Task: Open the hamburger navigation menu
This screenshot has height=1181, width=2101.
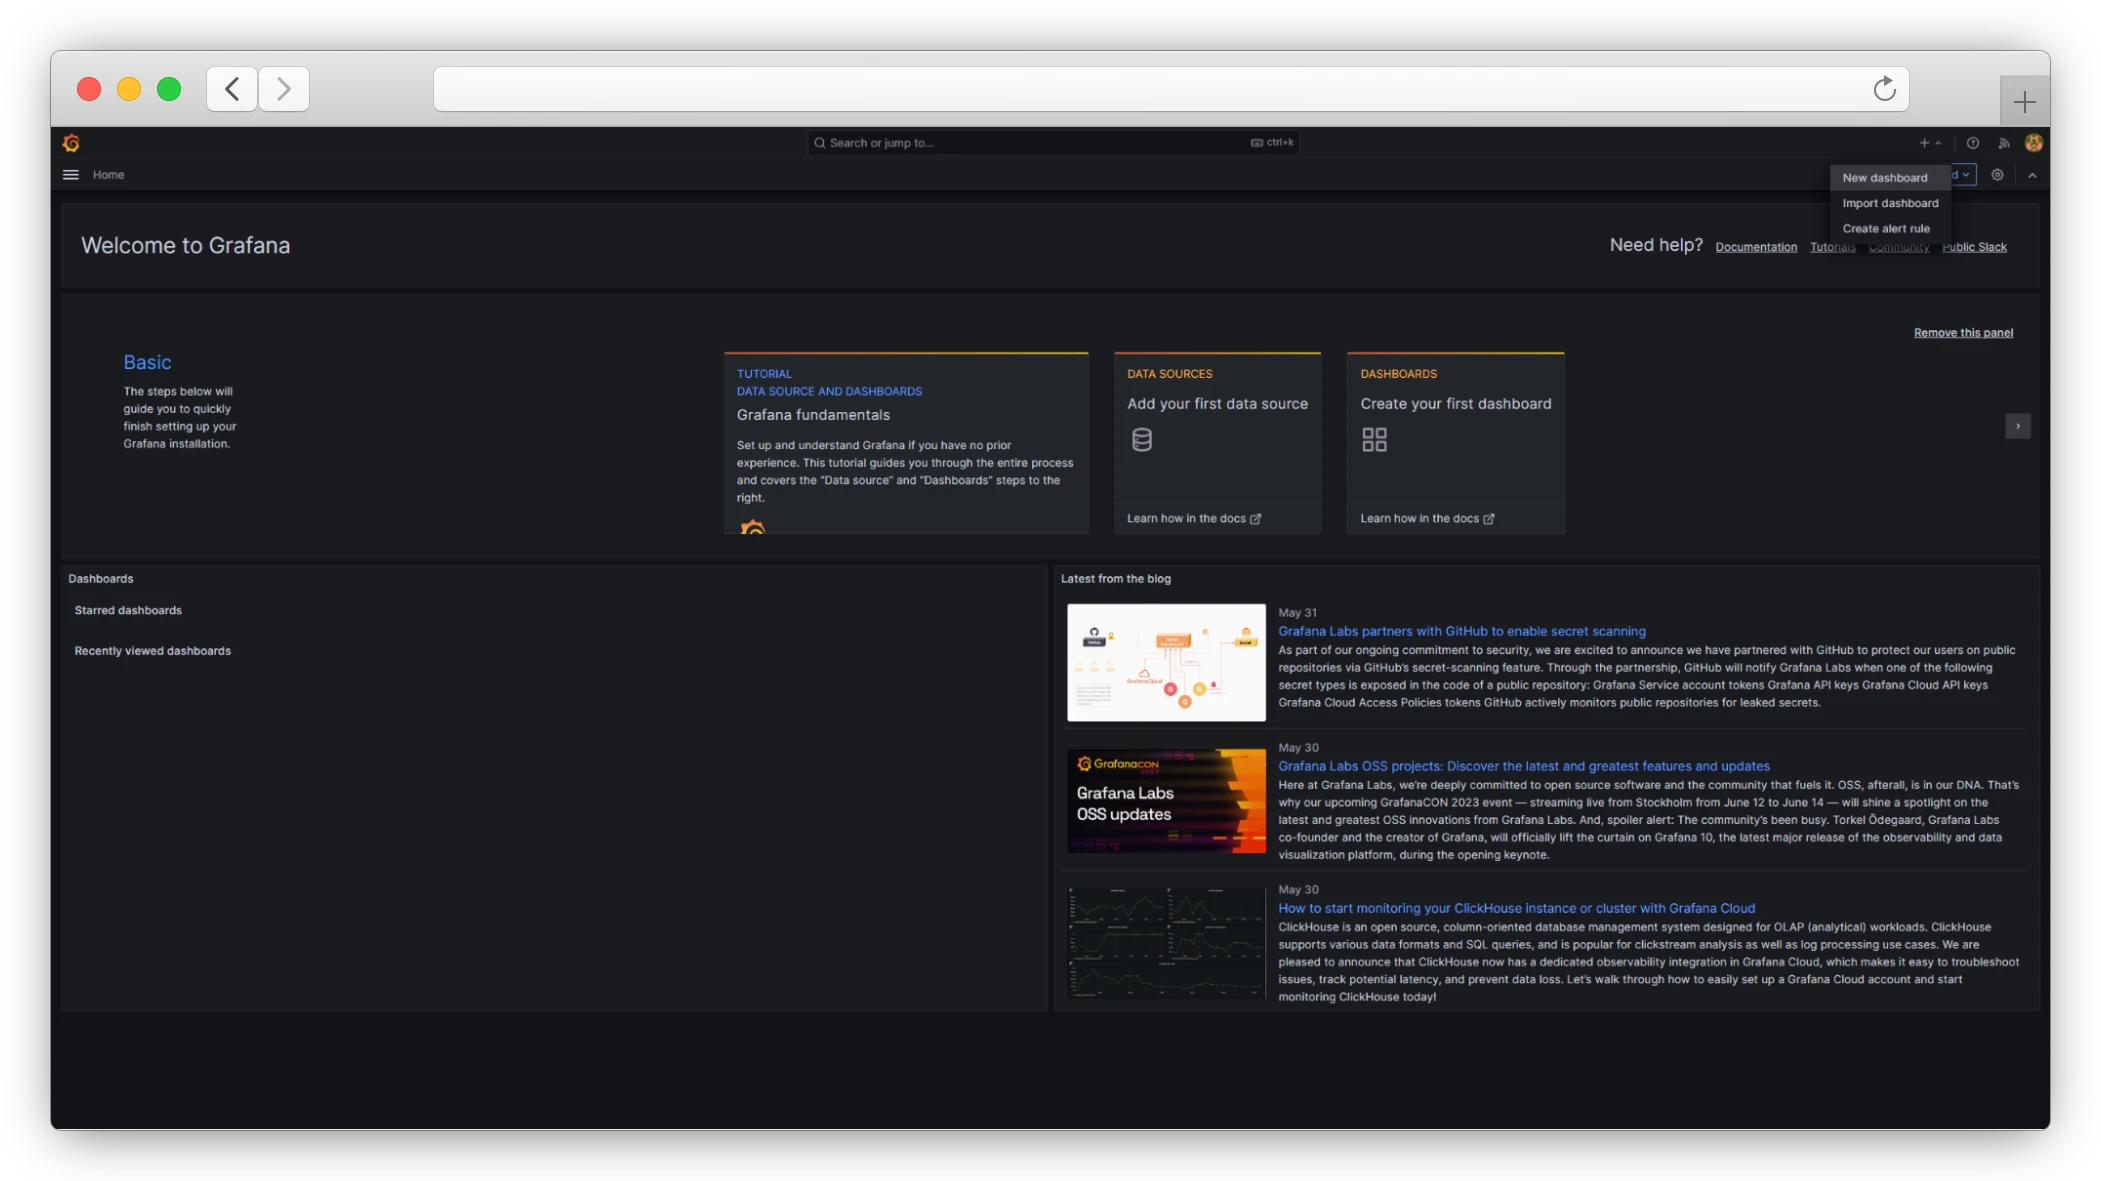Action: click(70, 174)
